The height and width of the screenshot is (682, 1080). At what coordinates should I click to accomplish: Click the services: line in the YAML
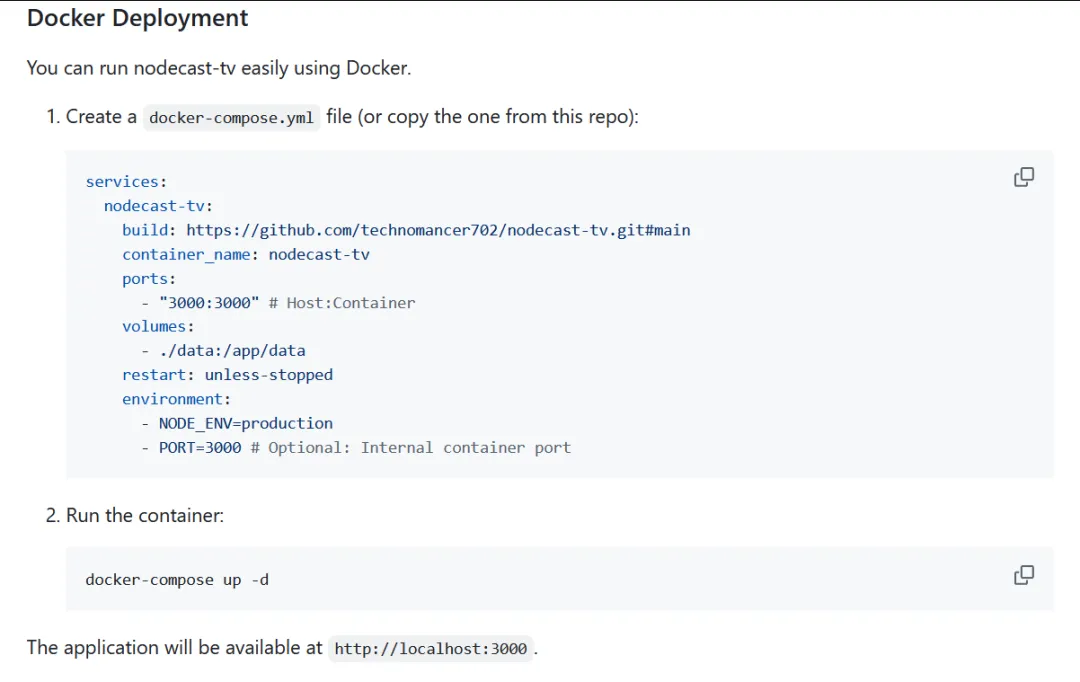pos(126,182)
